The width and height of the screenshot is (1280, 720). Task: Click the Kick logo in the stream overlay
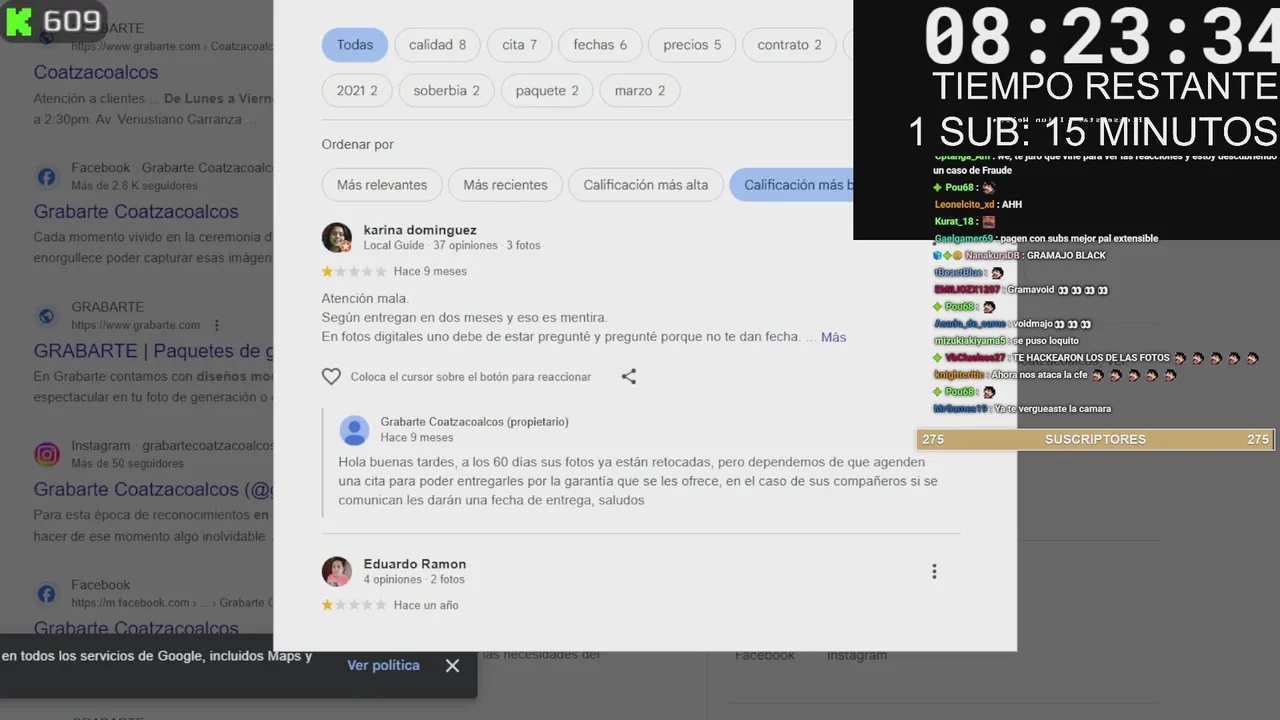[x=19, y=21]
